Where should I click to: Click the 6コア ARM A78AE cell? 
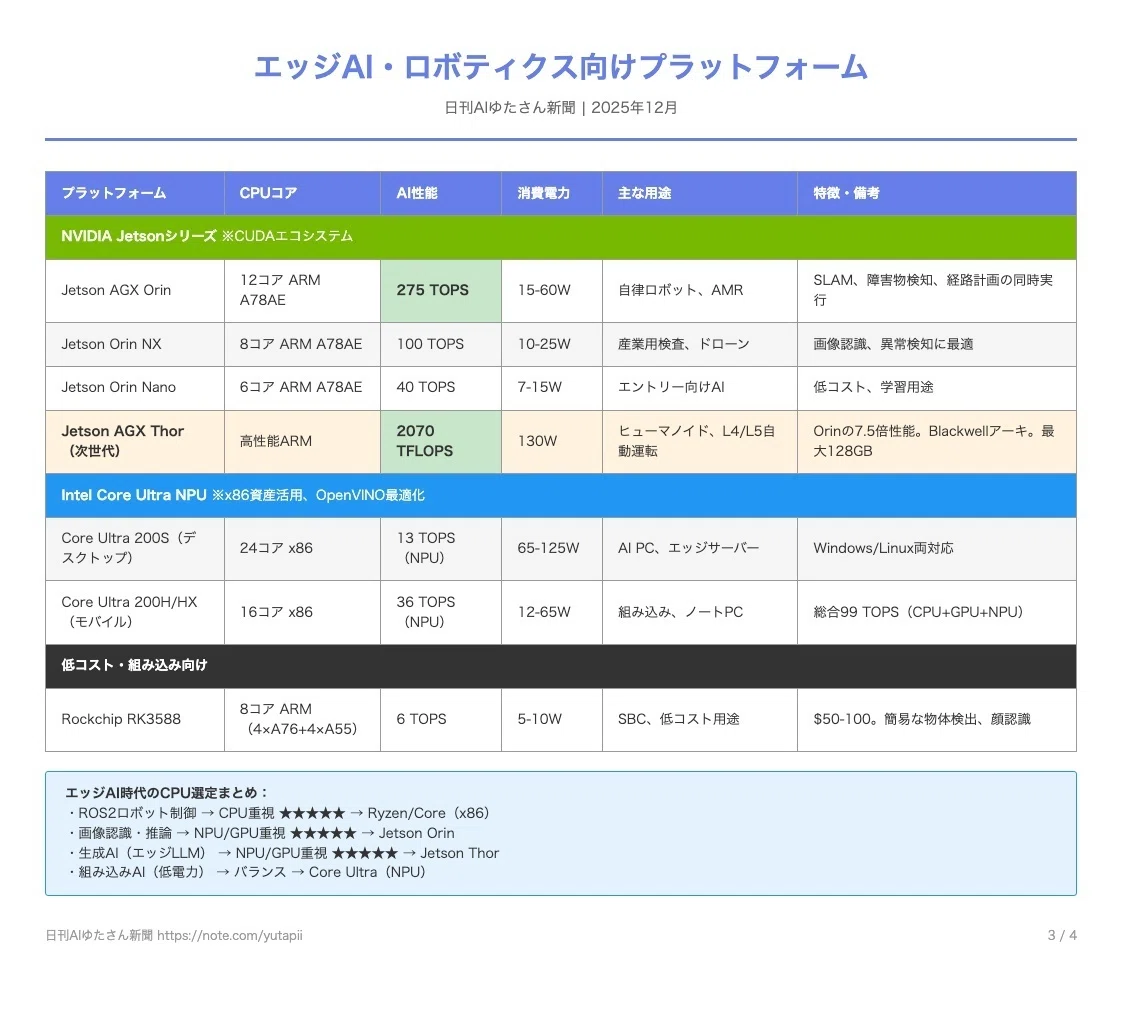point(302,388)
